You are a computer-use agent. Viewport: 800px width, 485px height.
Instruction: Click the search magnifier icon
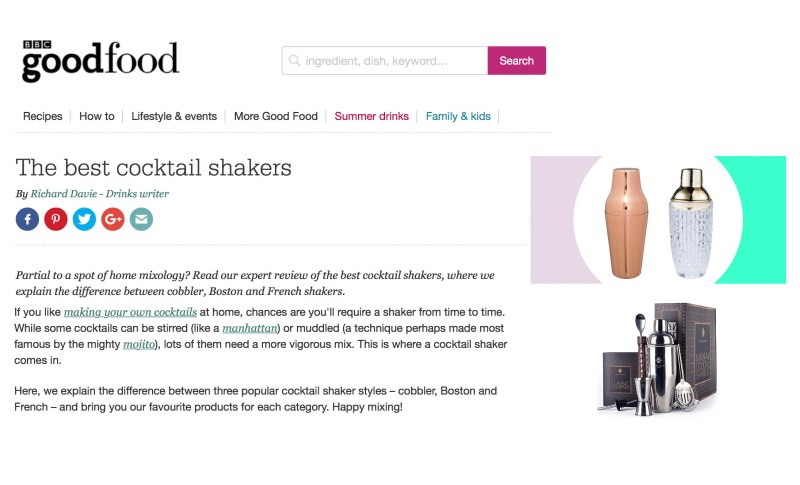[294, 61]
